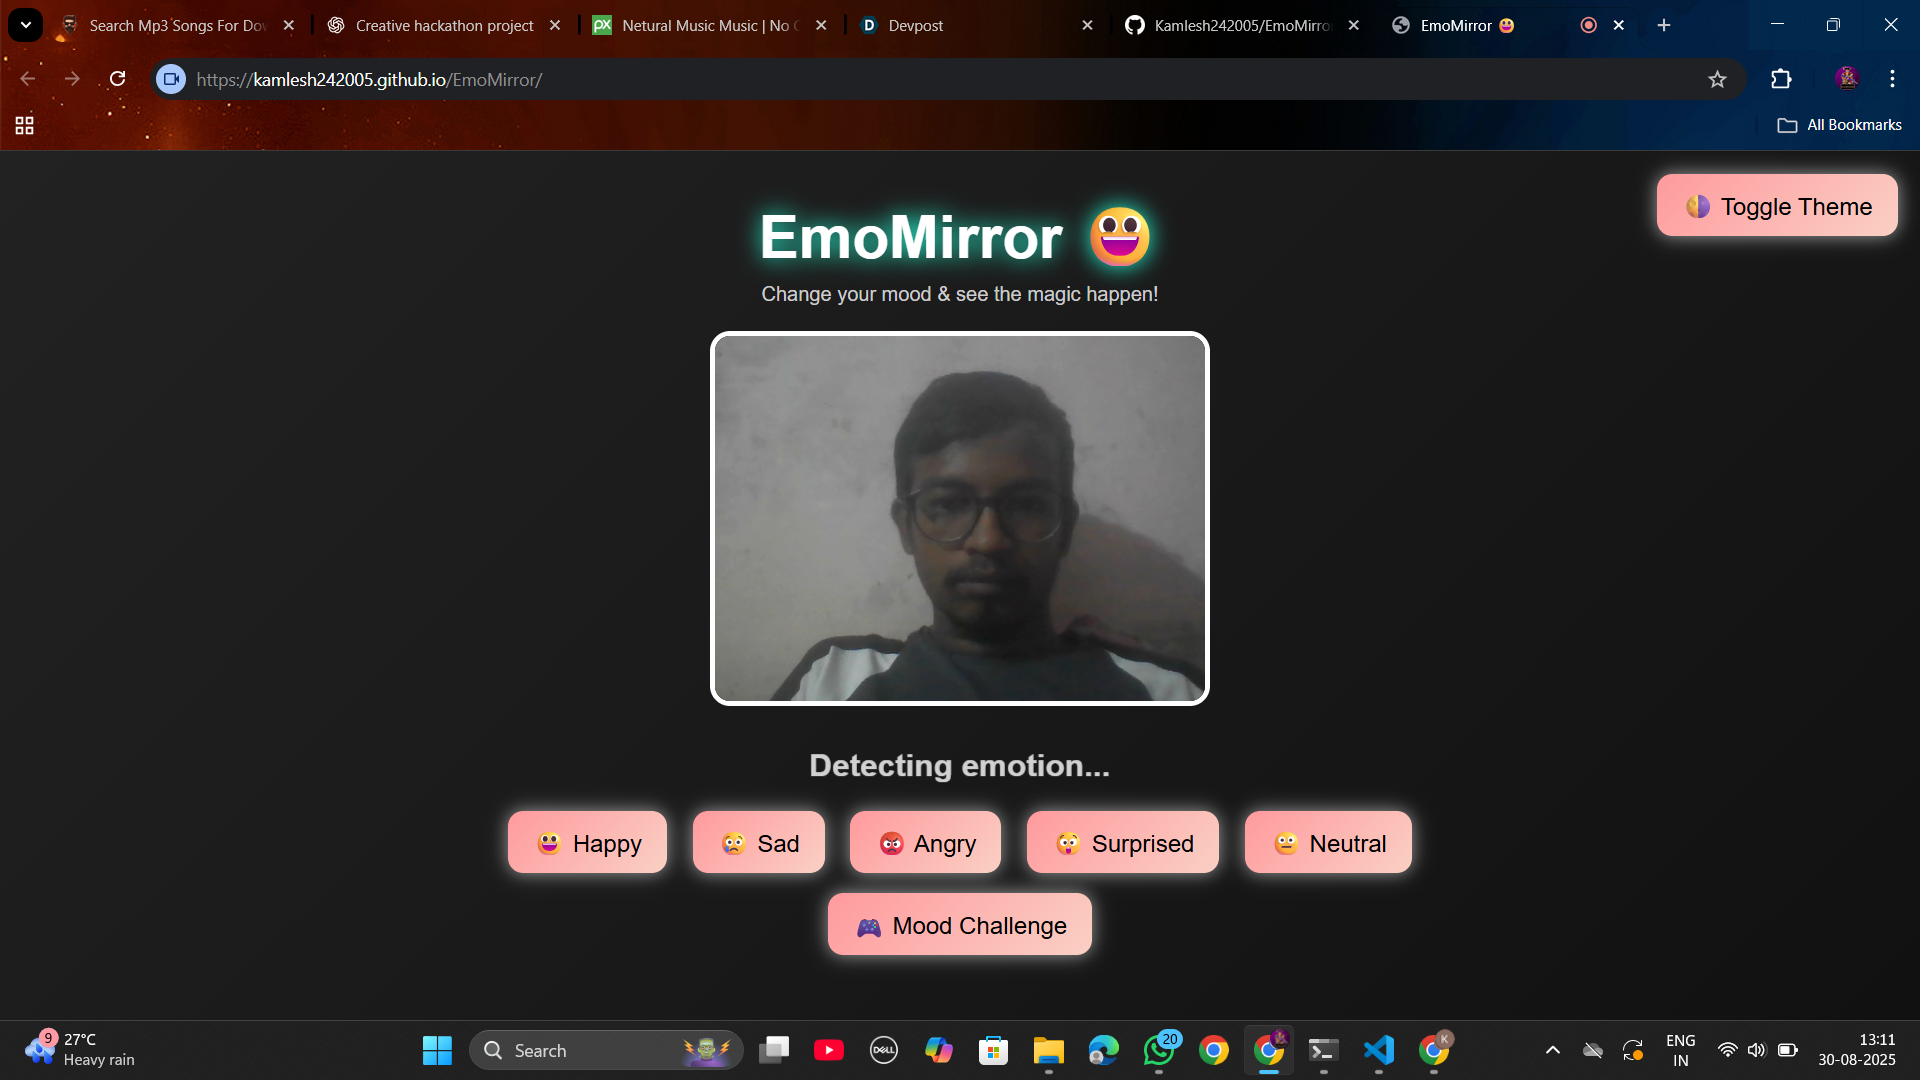The height and width of the screenshot is (1080, 1920).
Task: Open WhatsApp from the taskbar
Action: [x=1159, y=1050]
